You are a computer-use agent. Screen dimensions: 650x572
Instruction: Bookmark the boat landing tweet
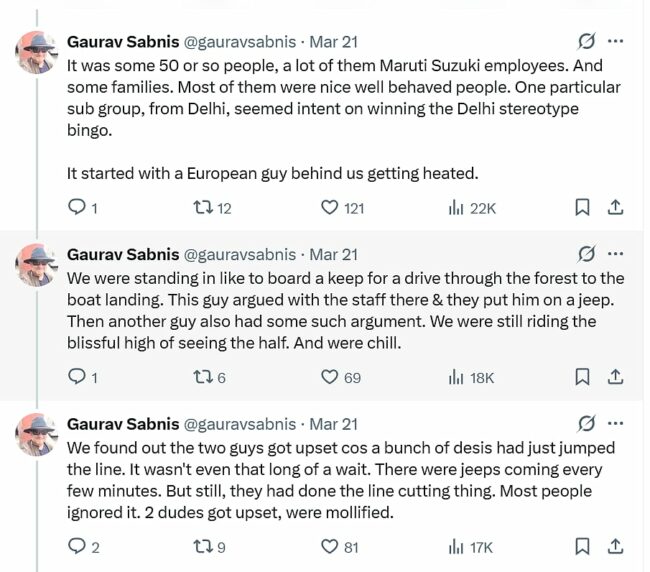point(582,377)
